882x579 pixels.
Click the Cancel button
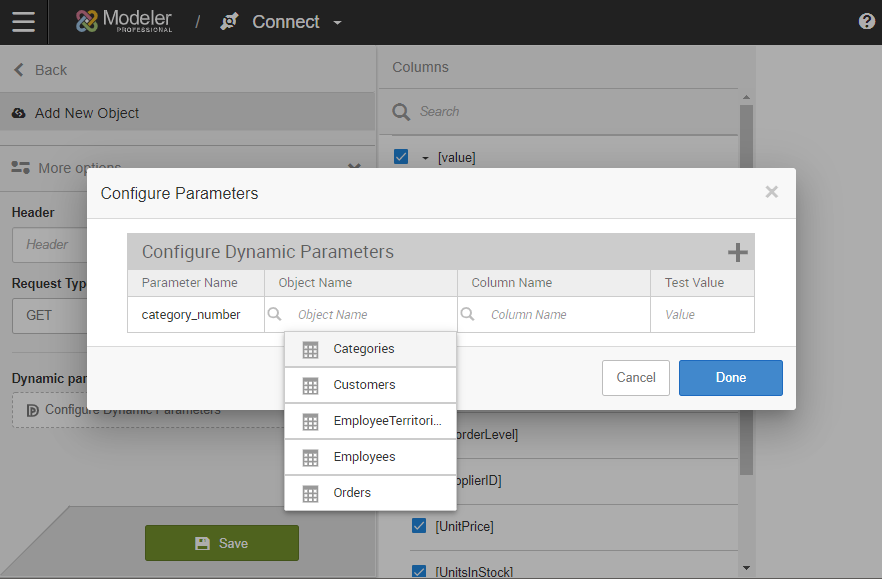(635, 378)
